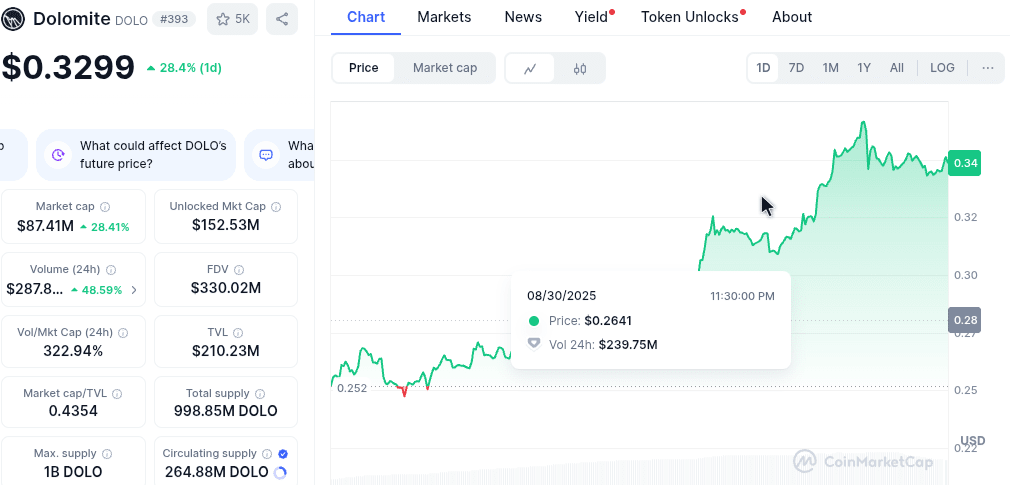
Task: Add DOLO to watchlist with star button
Action: click(x=233, y=19)
